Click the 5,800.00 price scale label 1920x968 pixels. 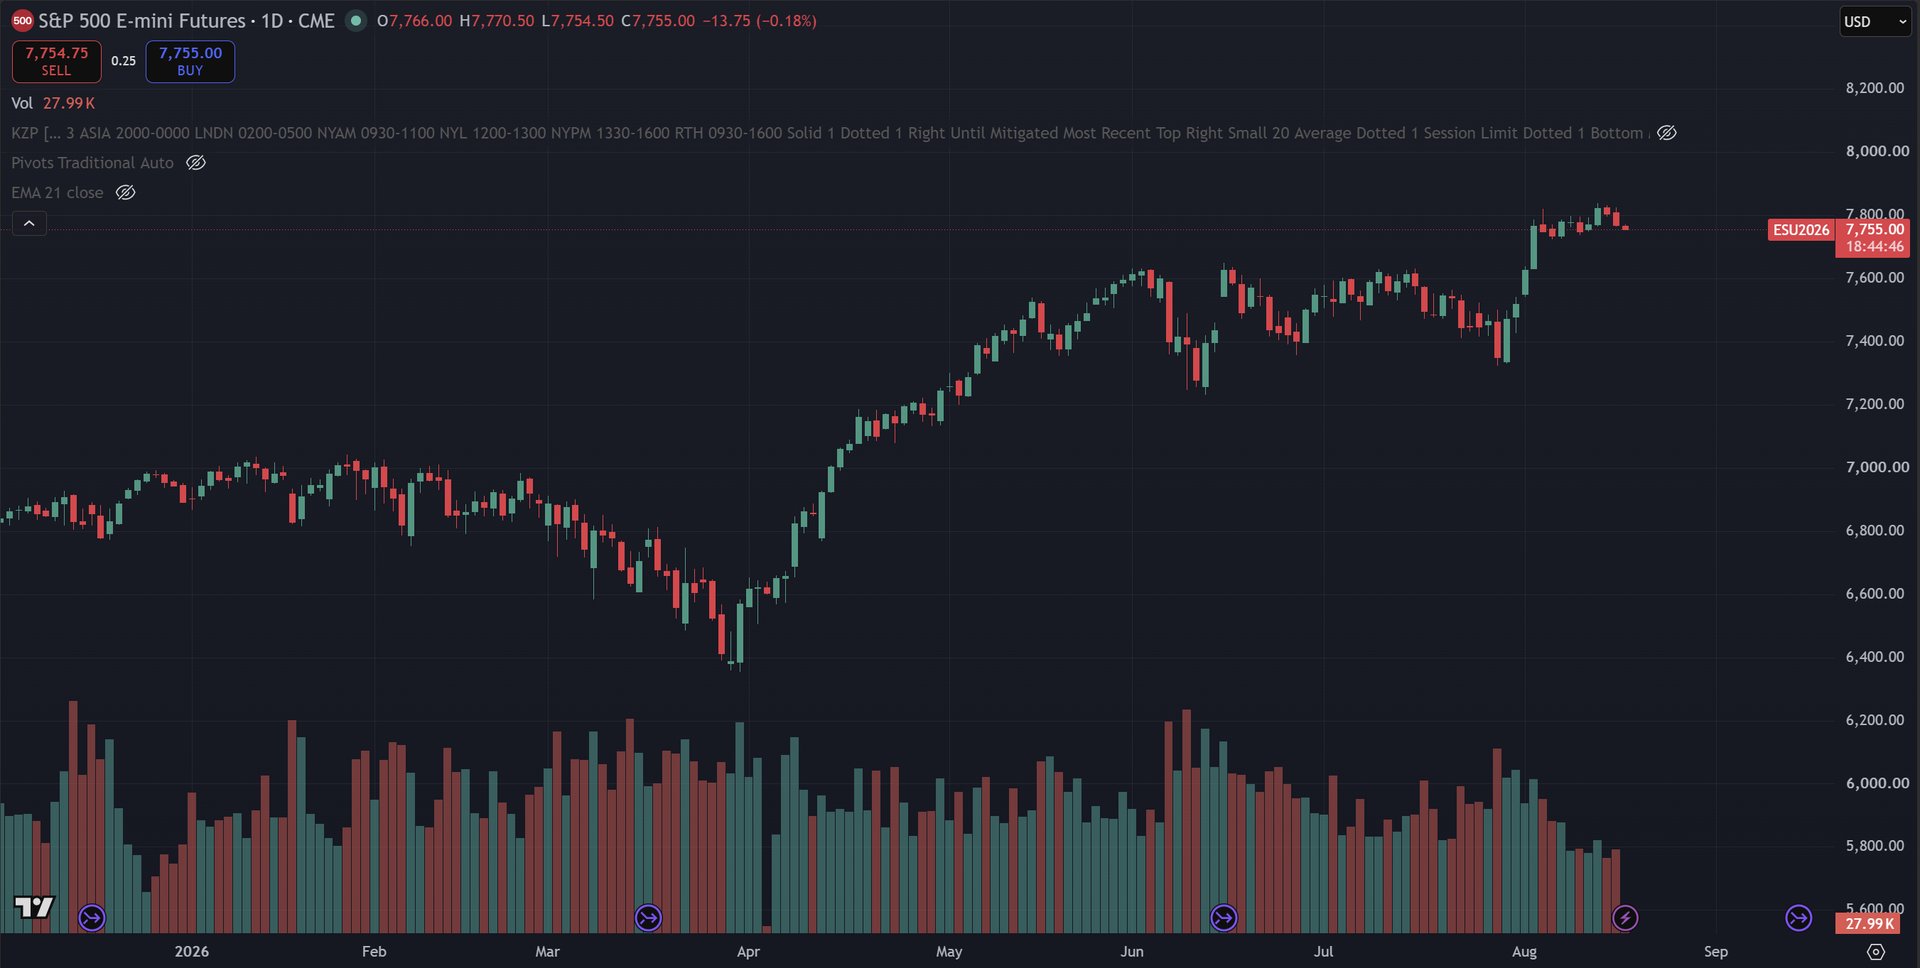tap(1875, 846)
